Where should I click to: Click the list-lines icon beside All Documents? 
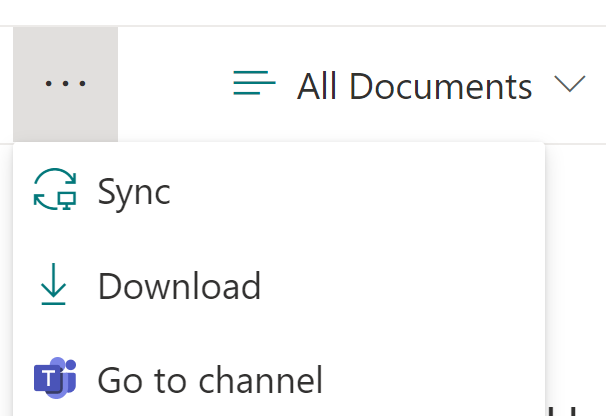(254, 84)
